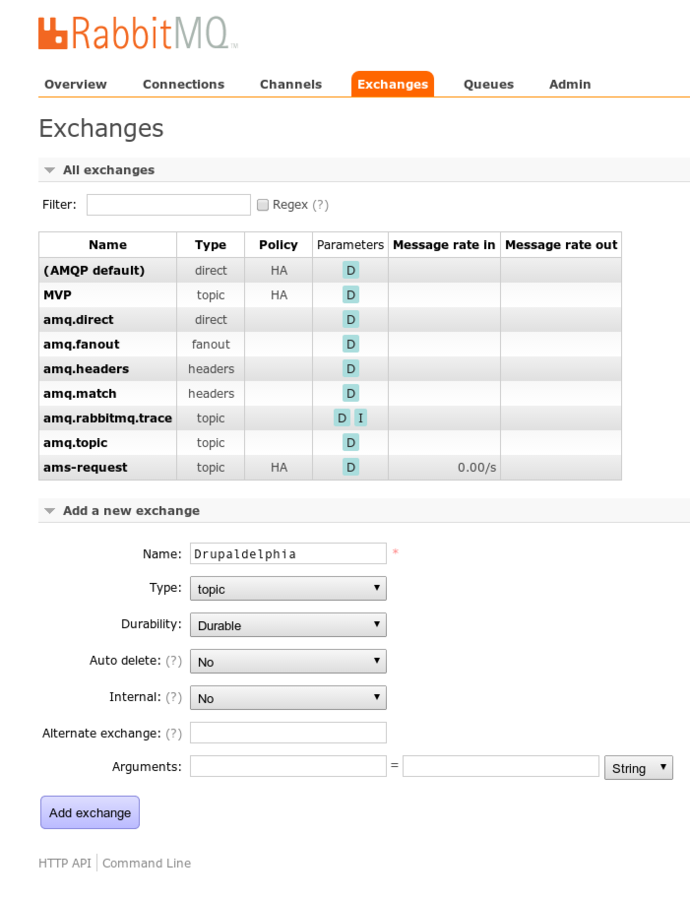Click the Alternate exchange input field
Image resolution: width=690 pixels, height=900 pixels.
[288, 732]
